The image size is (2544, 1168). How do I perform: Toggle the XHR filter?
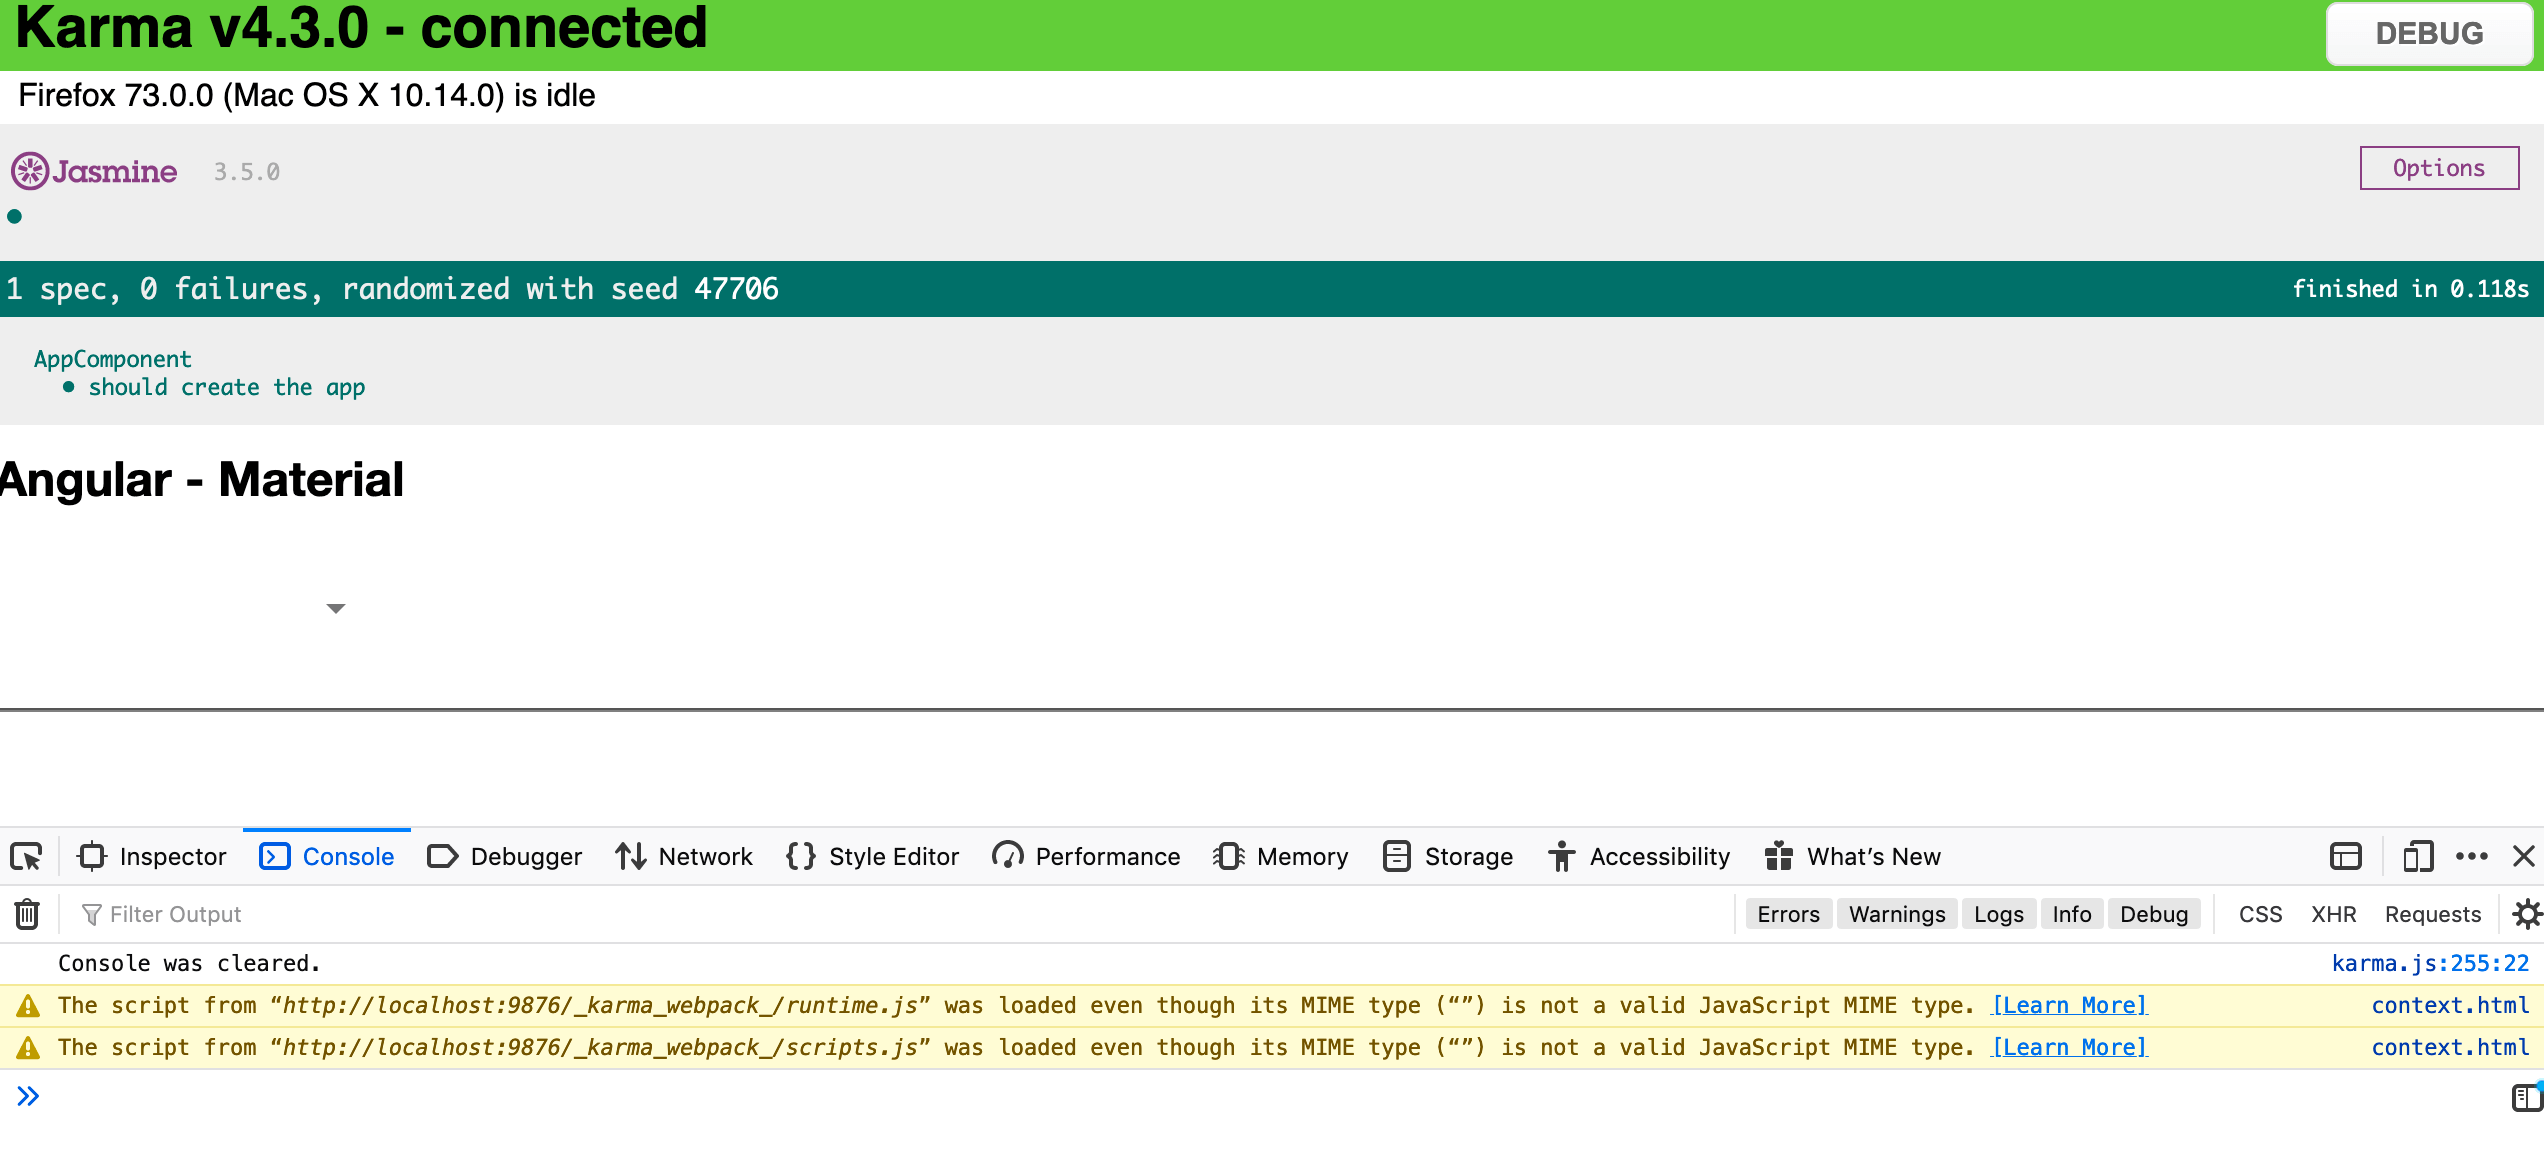tap(2331, 913)
